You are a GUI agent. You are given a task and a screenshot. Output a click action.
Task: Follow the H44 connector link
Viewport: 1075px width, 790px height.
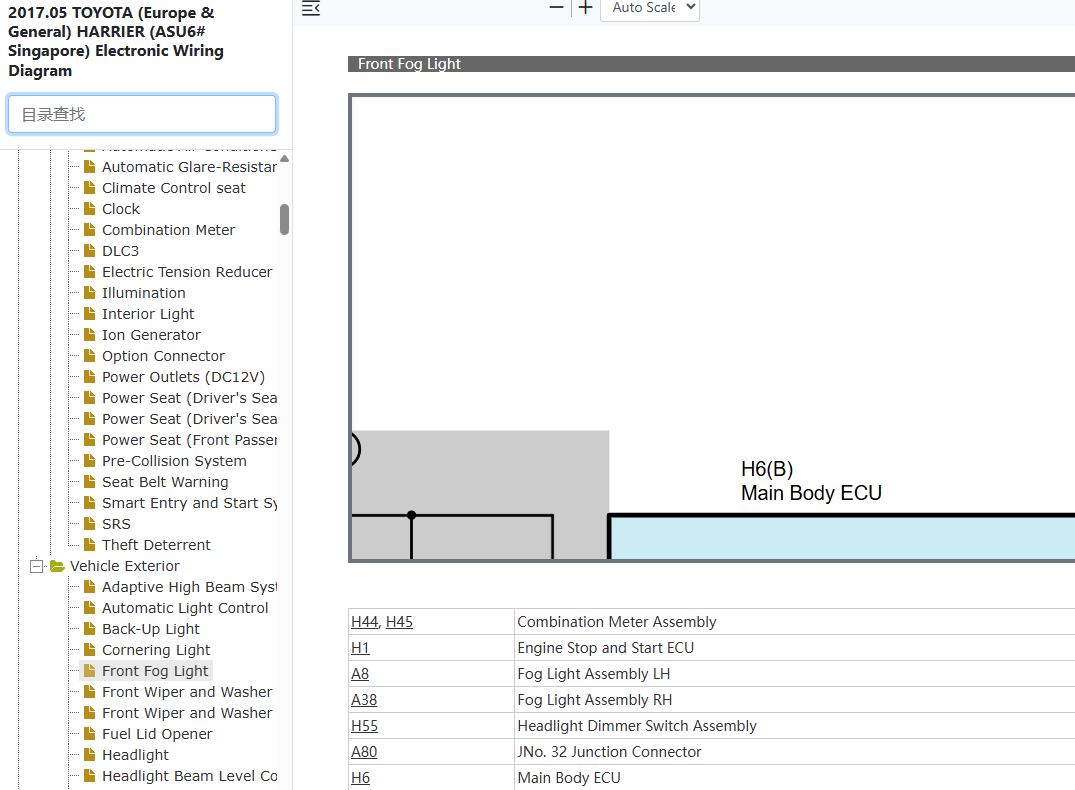[x=365, y=621]
